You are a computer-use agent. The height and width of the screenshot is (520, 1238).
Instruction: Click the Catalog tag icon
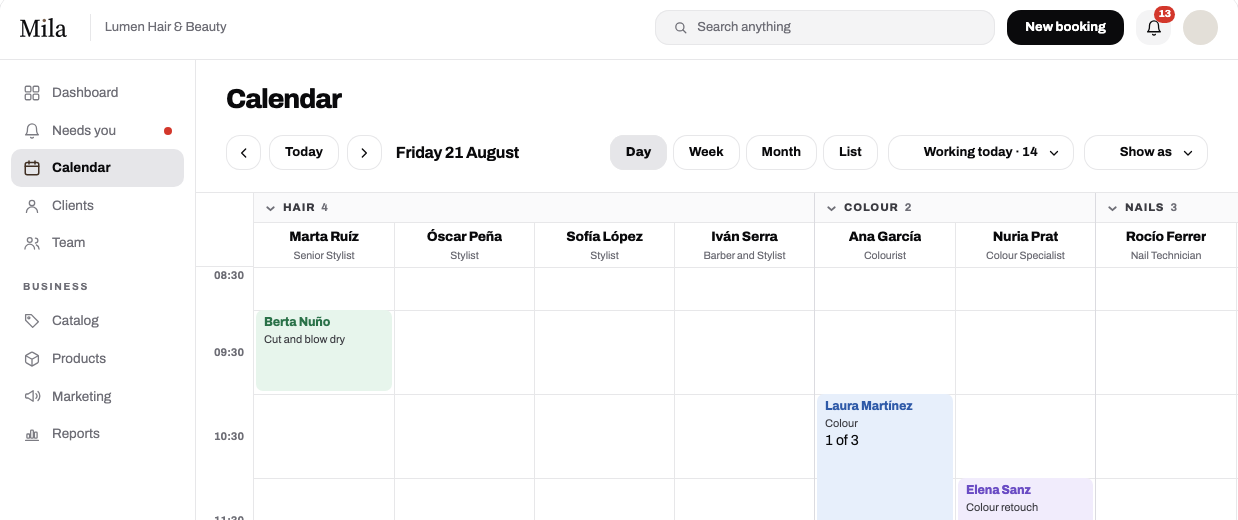tap(32, 321)
